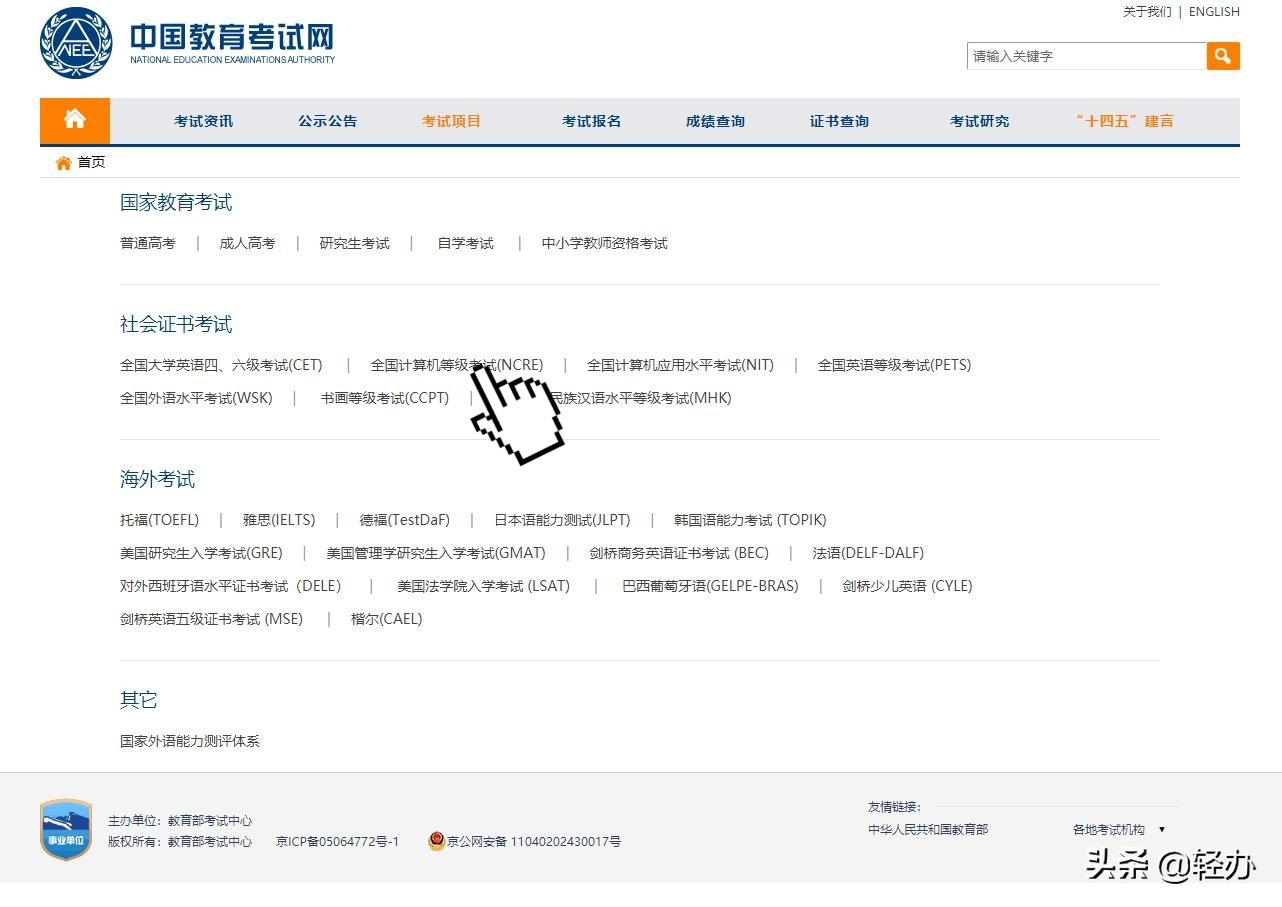The height and width of the screenshot is (907, 1282).
Task: Expand the 各地考试机构 dropdown
Action: point(1119,829)
